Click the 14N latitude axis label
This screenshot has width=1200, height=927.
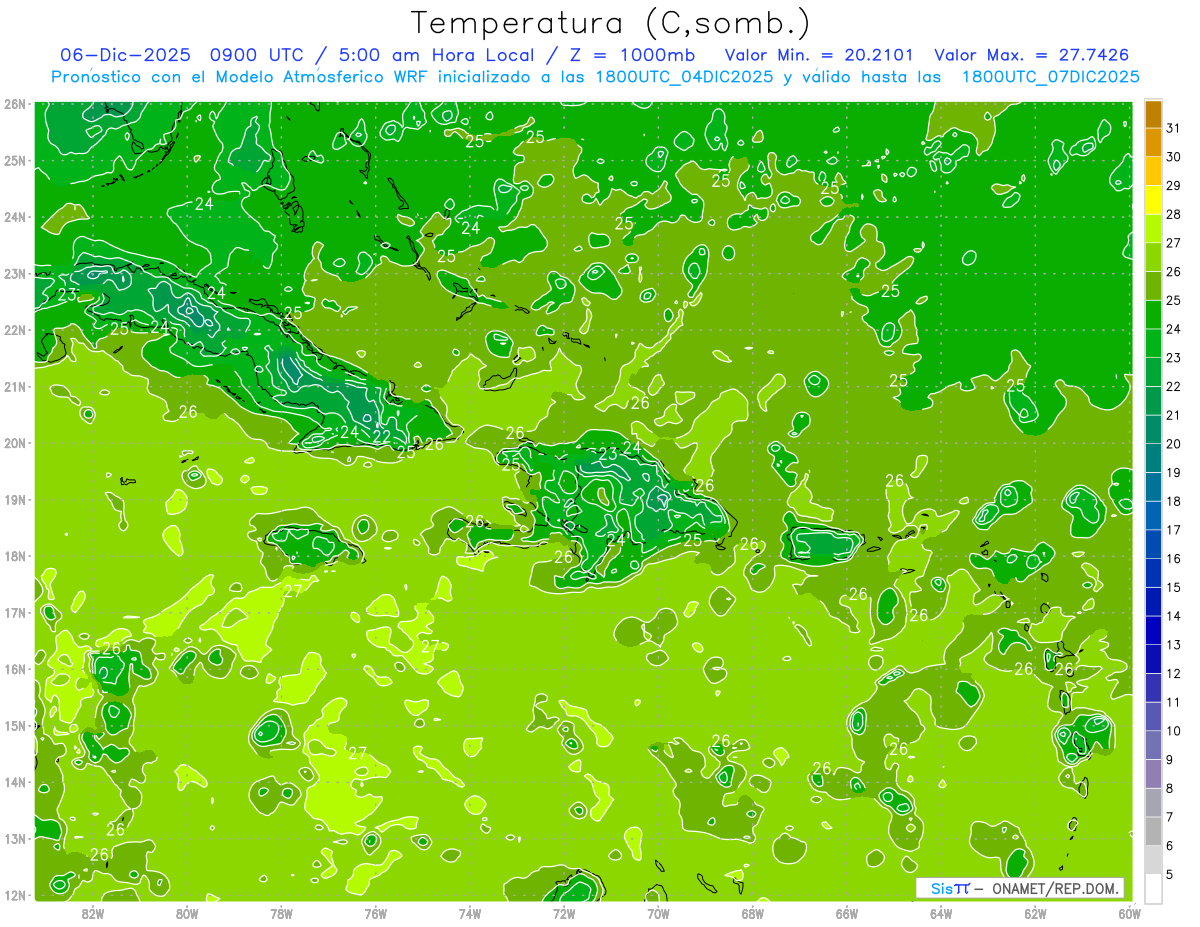[14, 782]
